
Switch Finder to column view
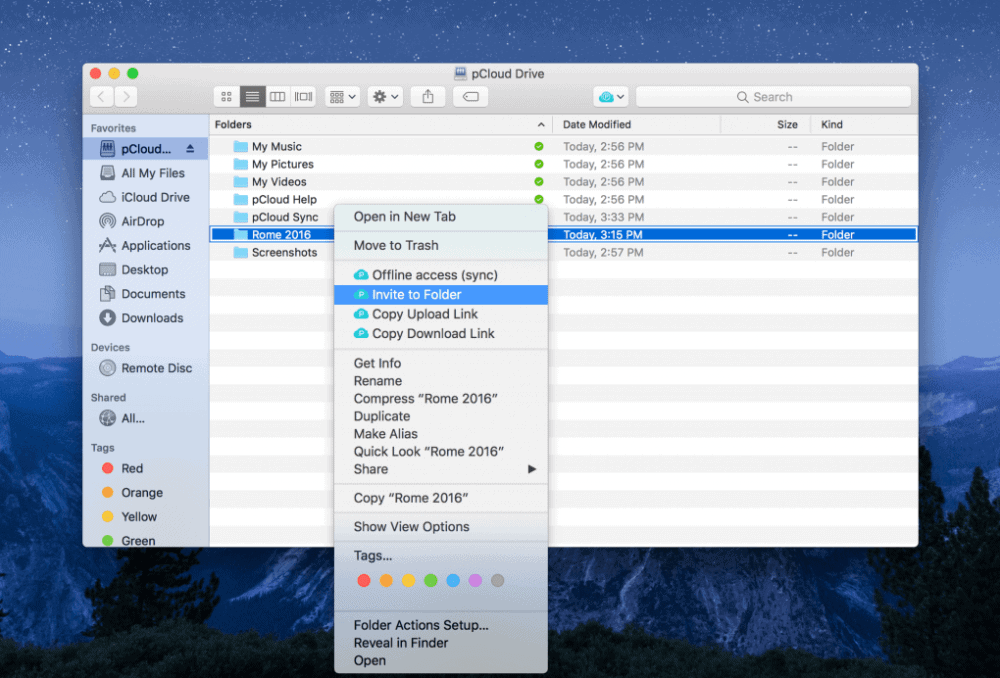[x=277, y=97]
